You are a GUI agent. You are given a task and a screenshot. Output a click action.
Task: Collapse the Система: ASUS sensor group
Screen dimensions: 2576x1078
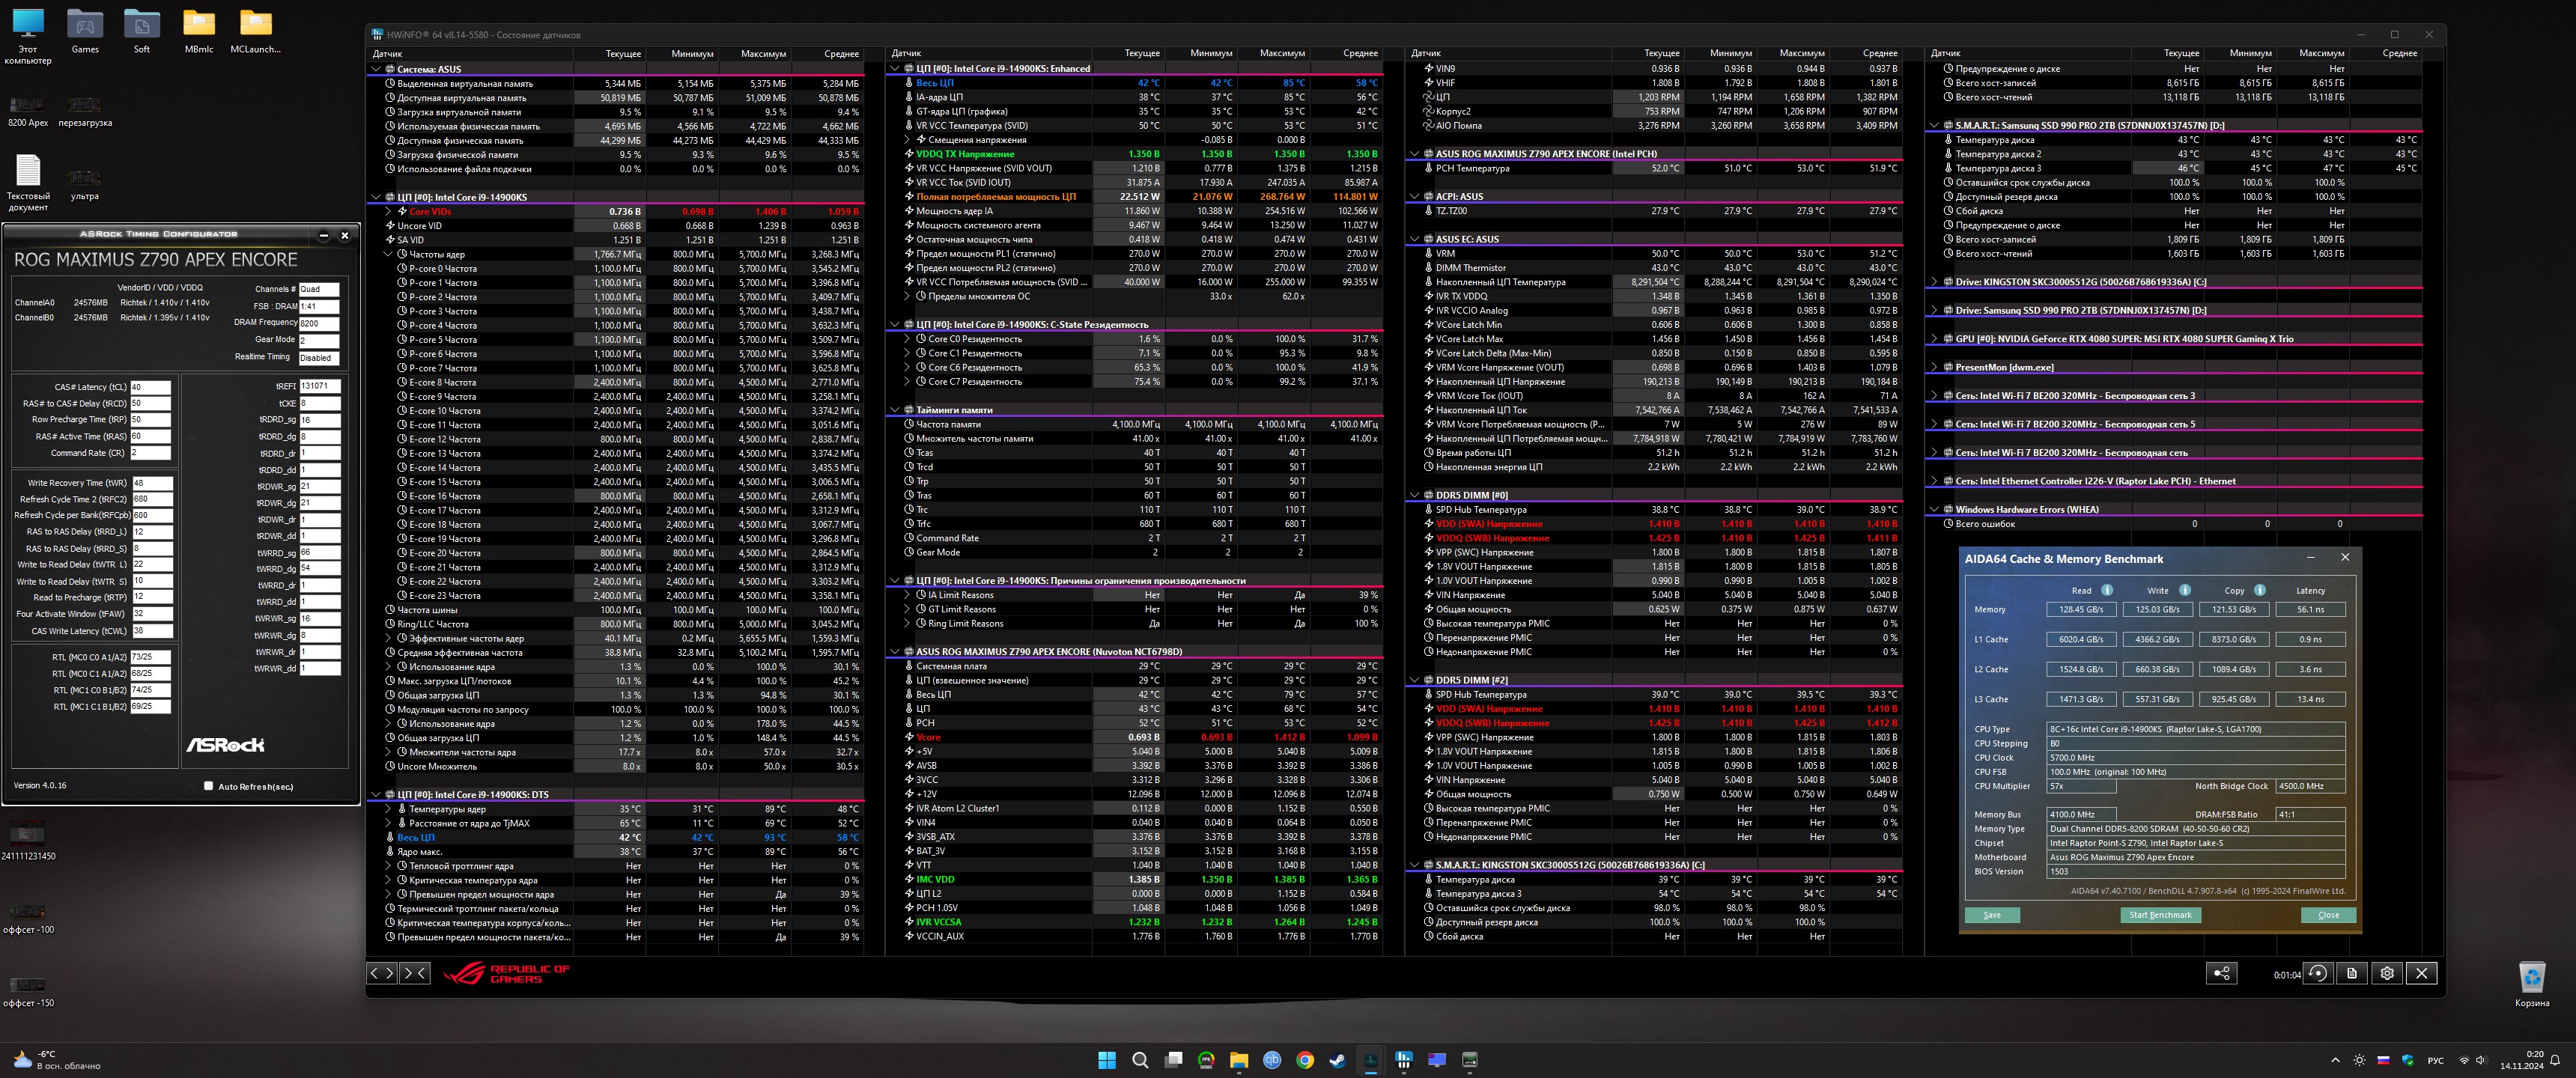(376, 69)
